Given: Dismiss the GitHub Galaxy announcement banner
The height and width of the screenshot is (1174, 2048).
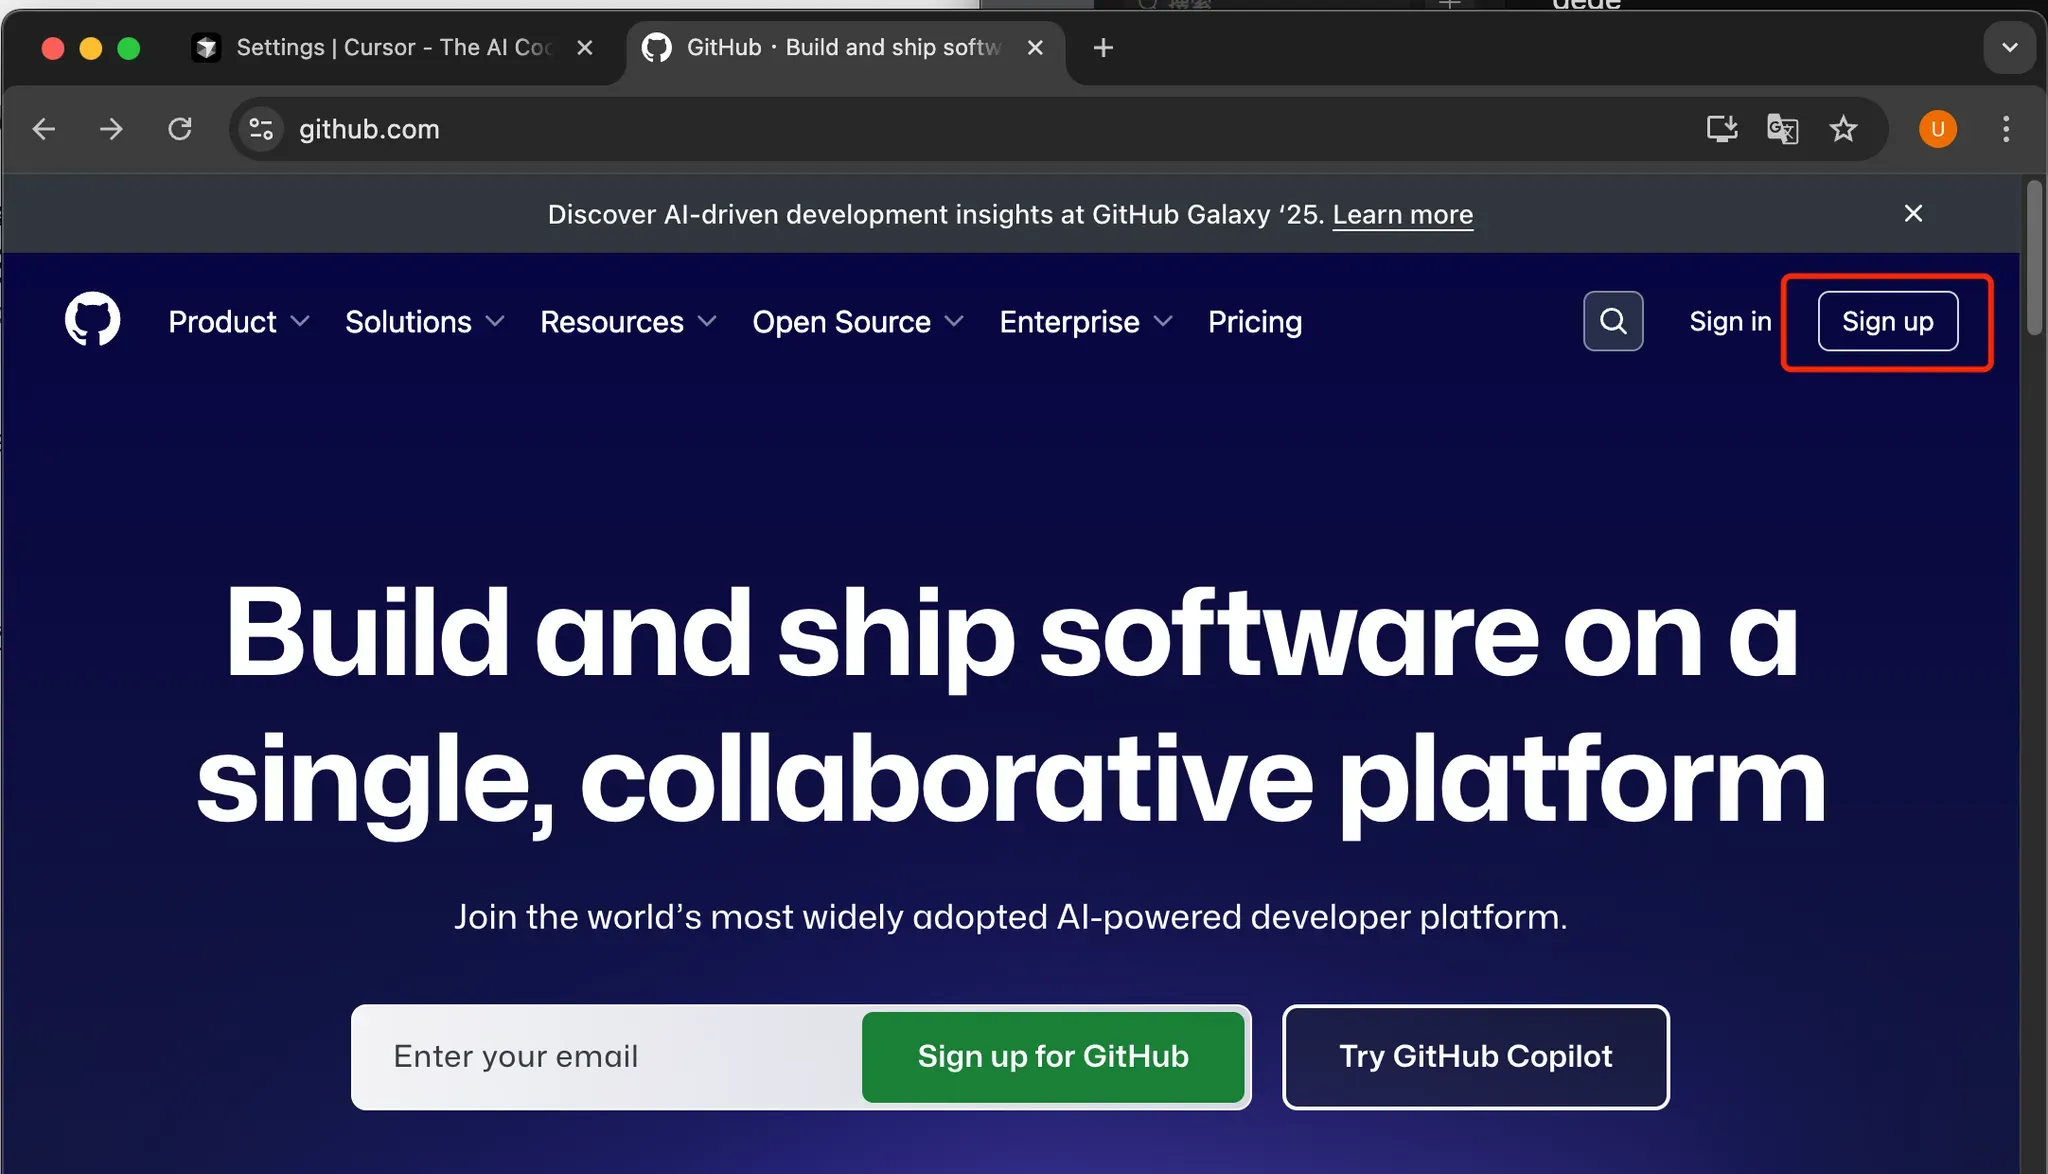Looking at the screenshot, I should tap(1913, 213).
